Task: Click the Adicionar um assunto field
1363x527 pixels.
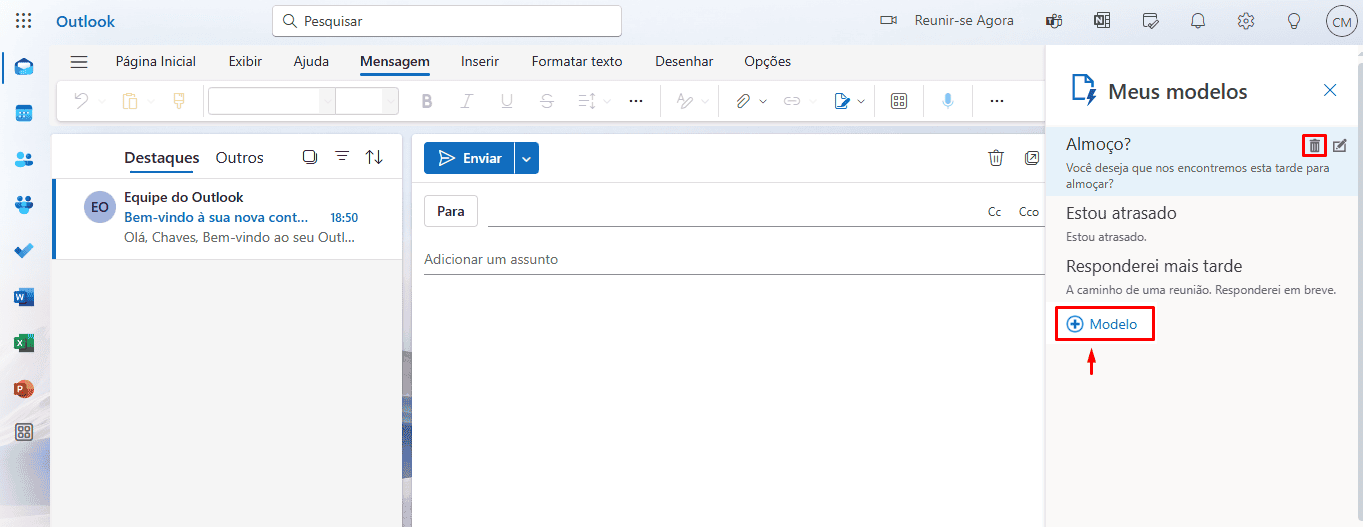Action: [x=732, y=259]
